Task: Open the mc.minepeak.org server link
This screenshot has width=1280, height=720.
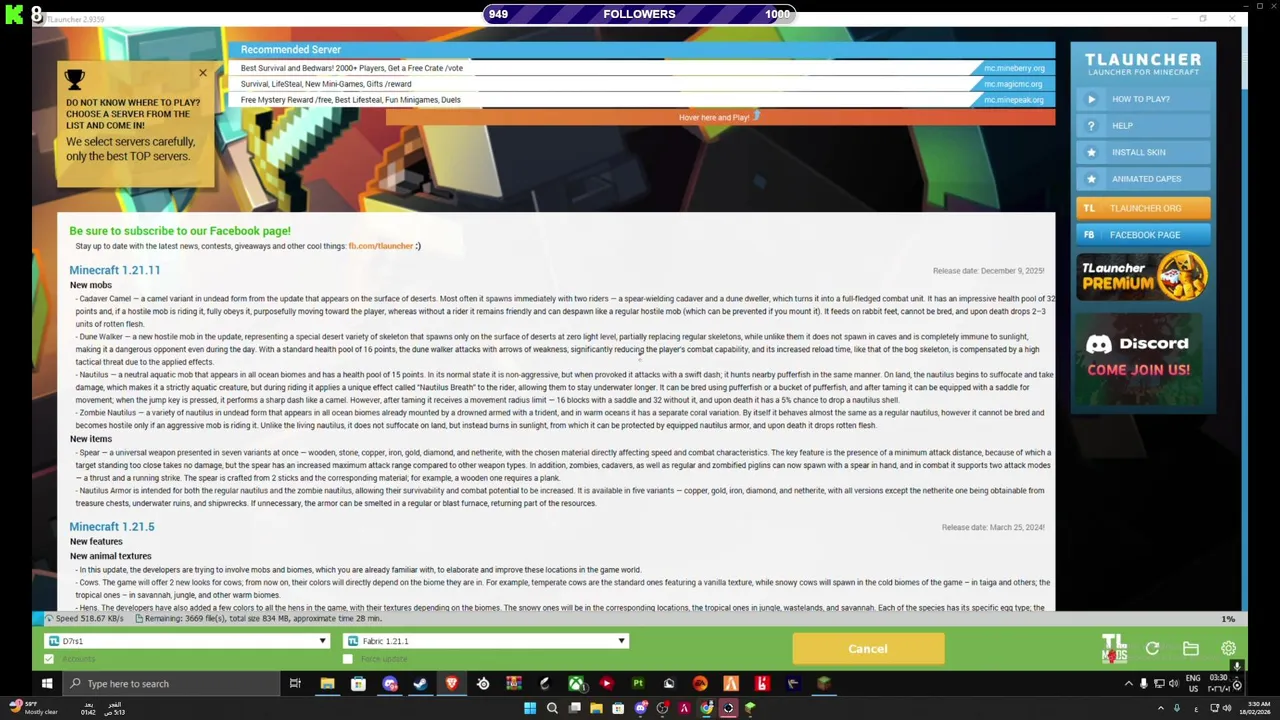Action: click(x=1013, y=100)
